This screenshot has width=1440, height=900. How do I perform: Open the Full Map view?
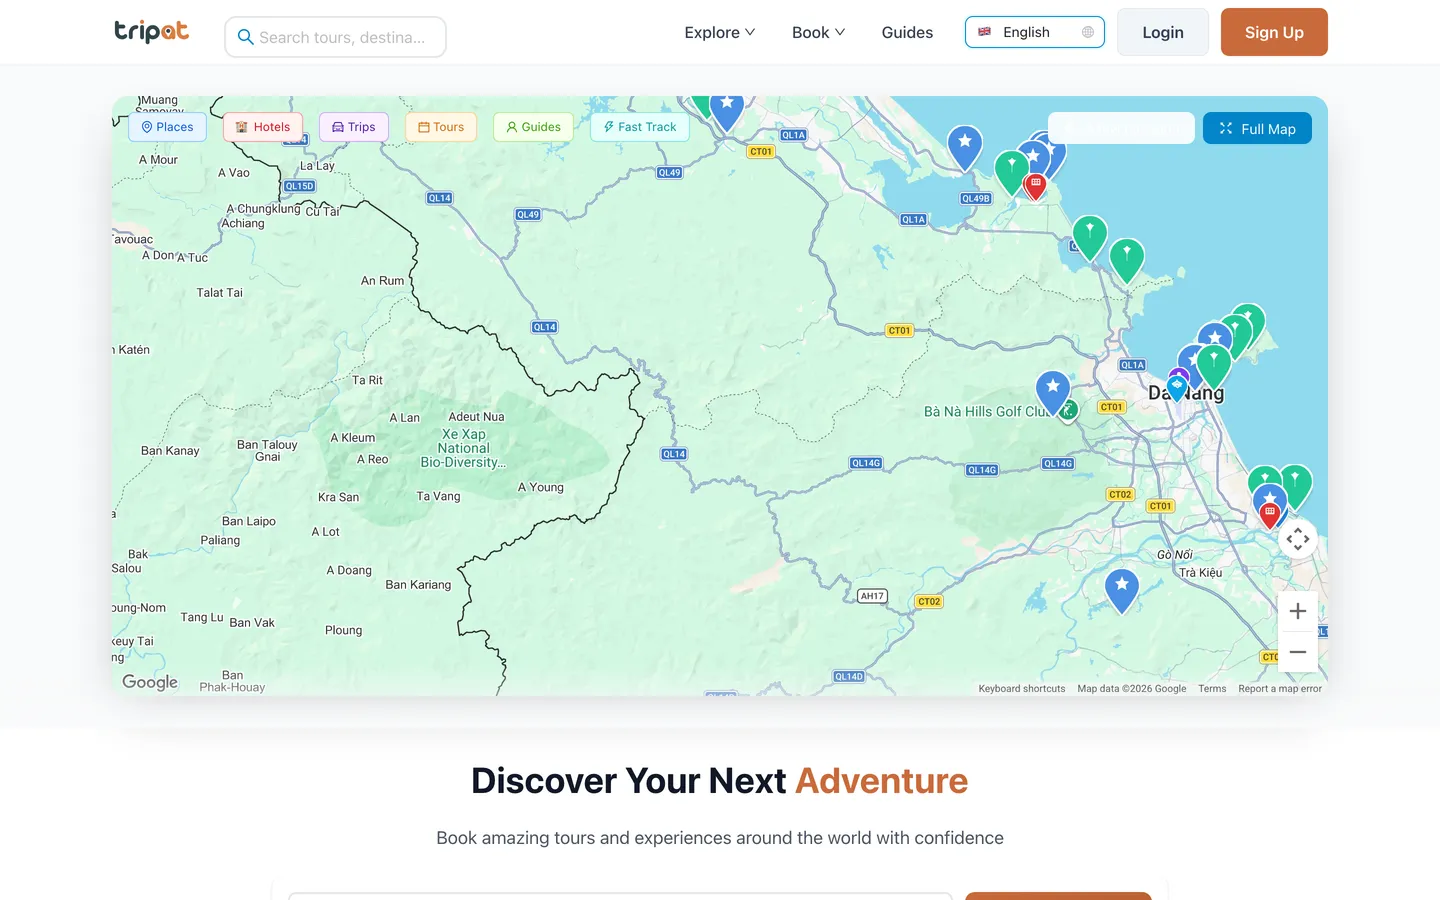[x=1257, y=128]
